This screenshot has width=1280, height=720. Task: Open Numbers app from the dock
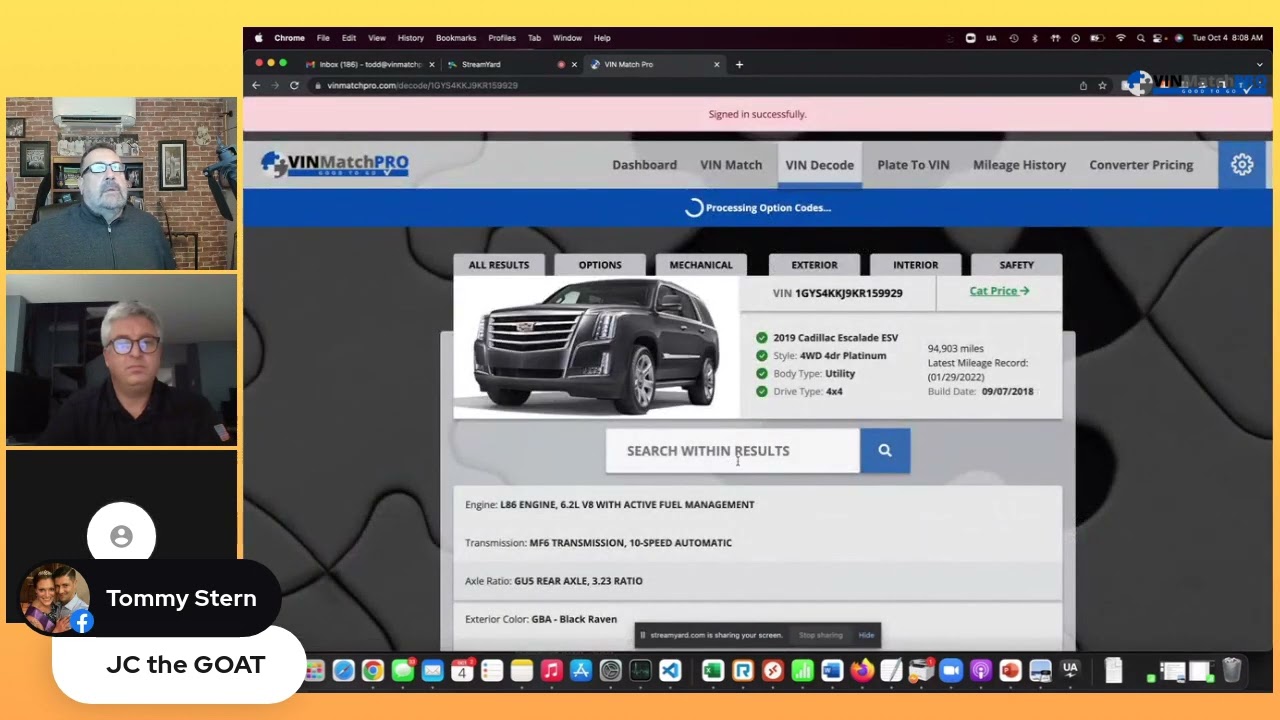tap(802, 670)
